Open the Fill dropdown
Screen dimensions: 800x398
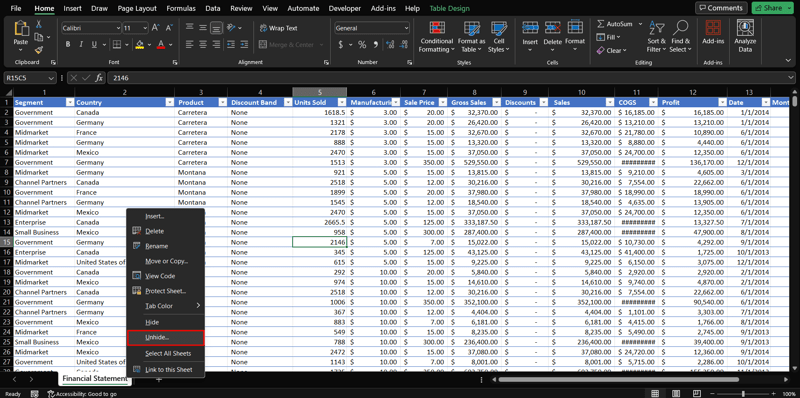[x=618, y=37]
